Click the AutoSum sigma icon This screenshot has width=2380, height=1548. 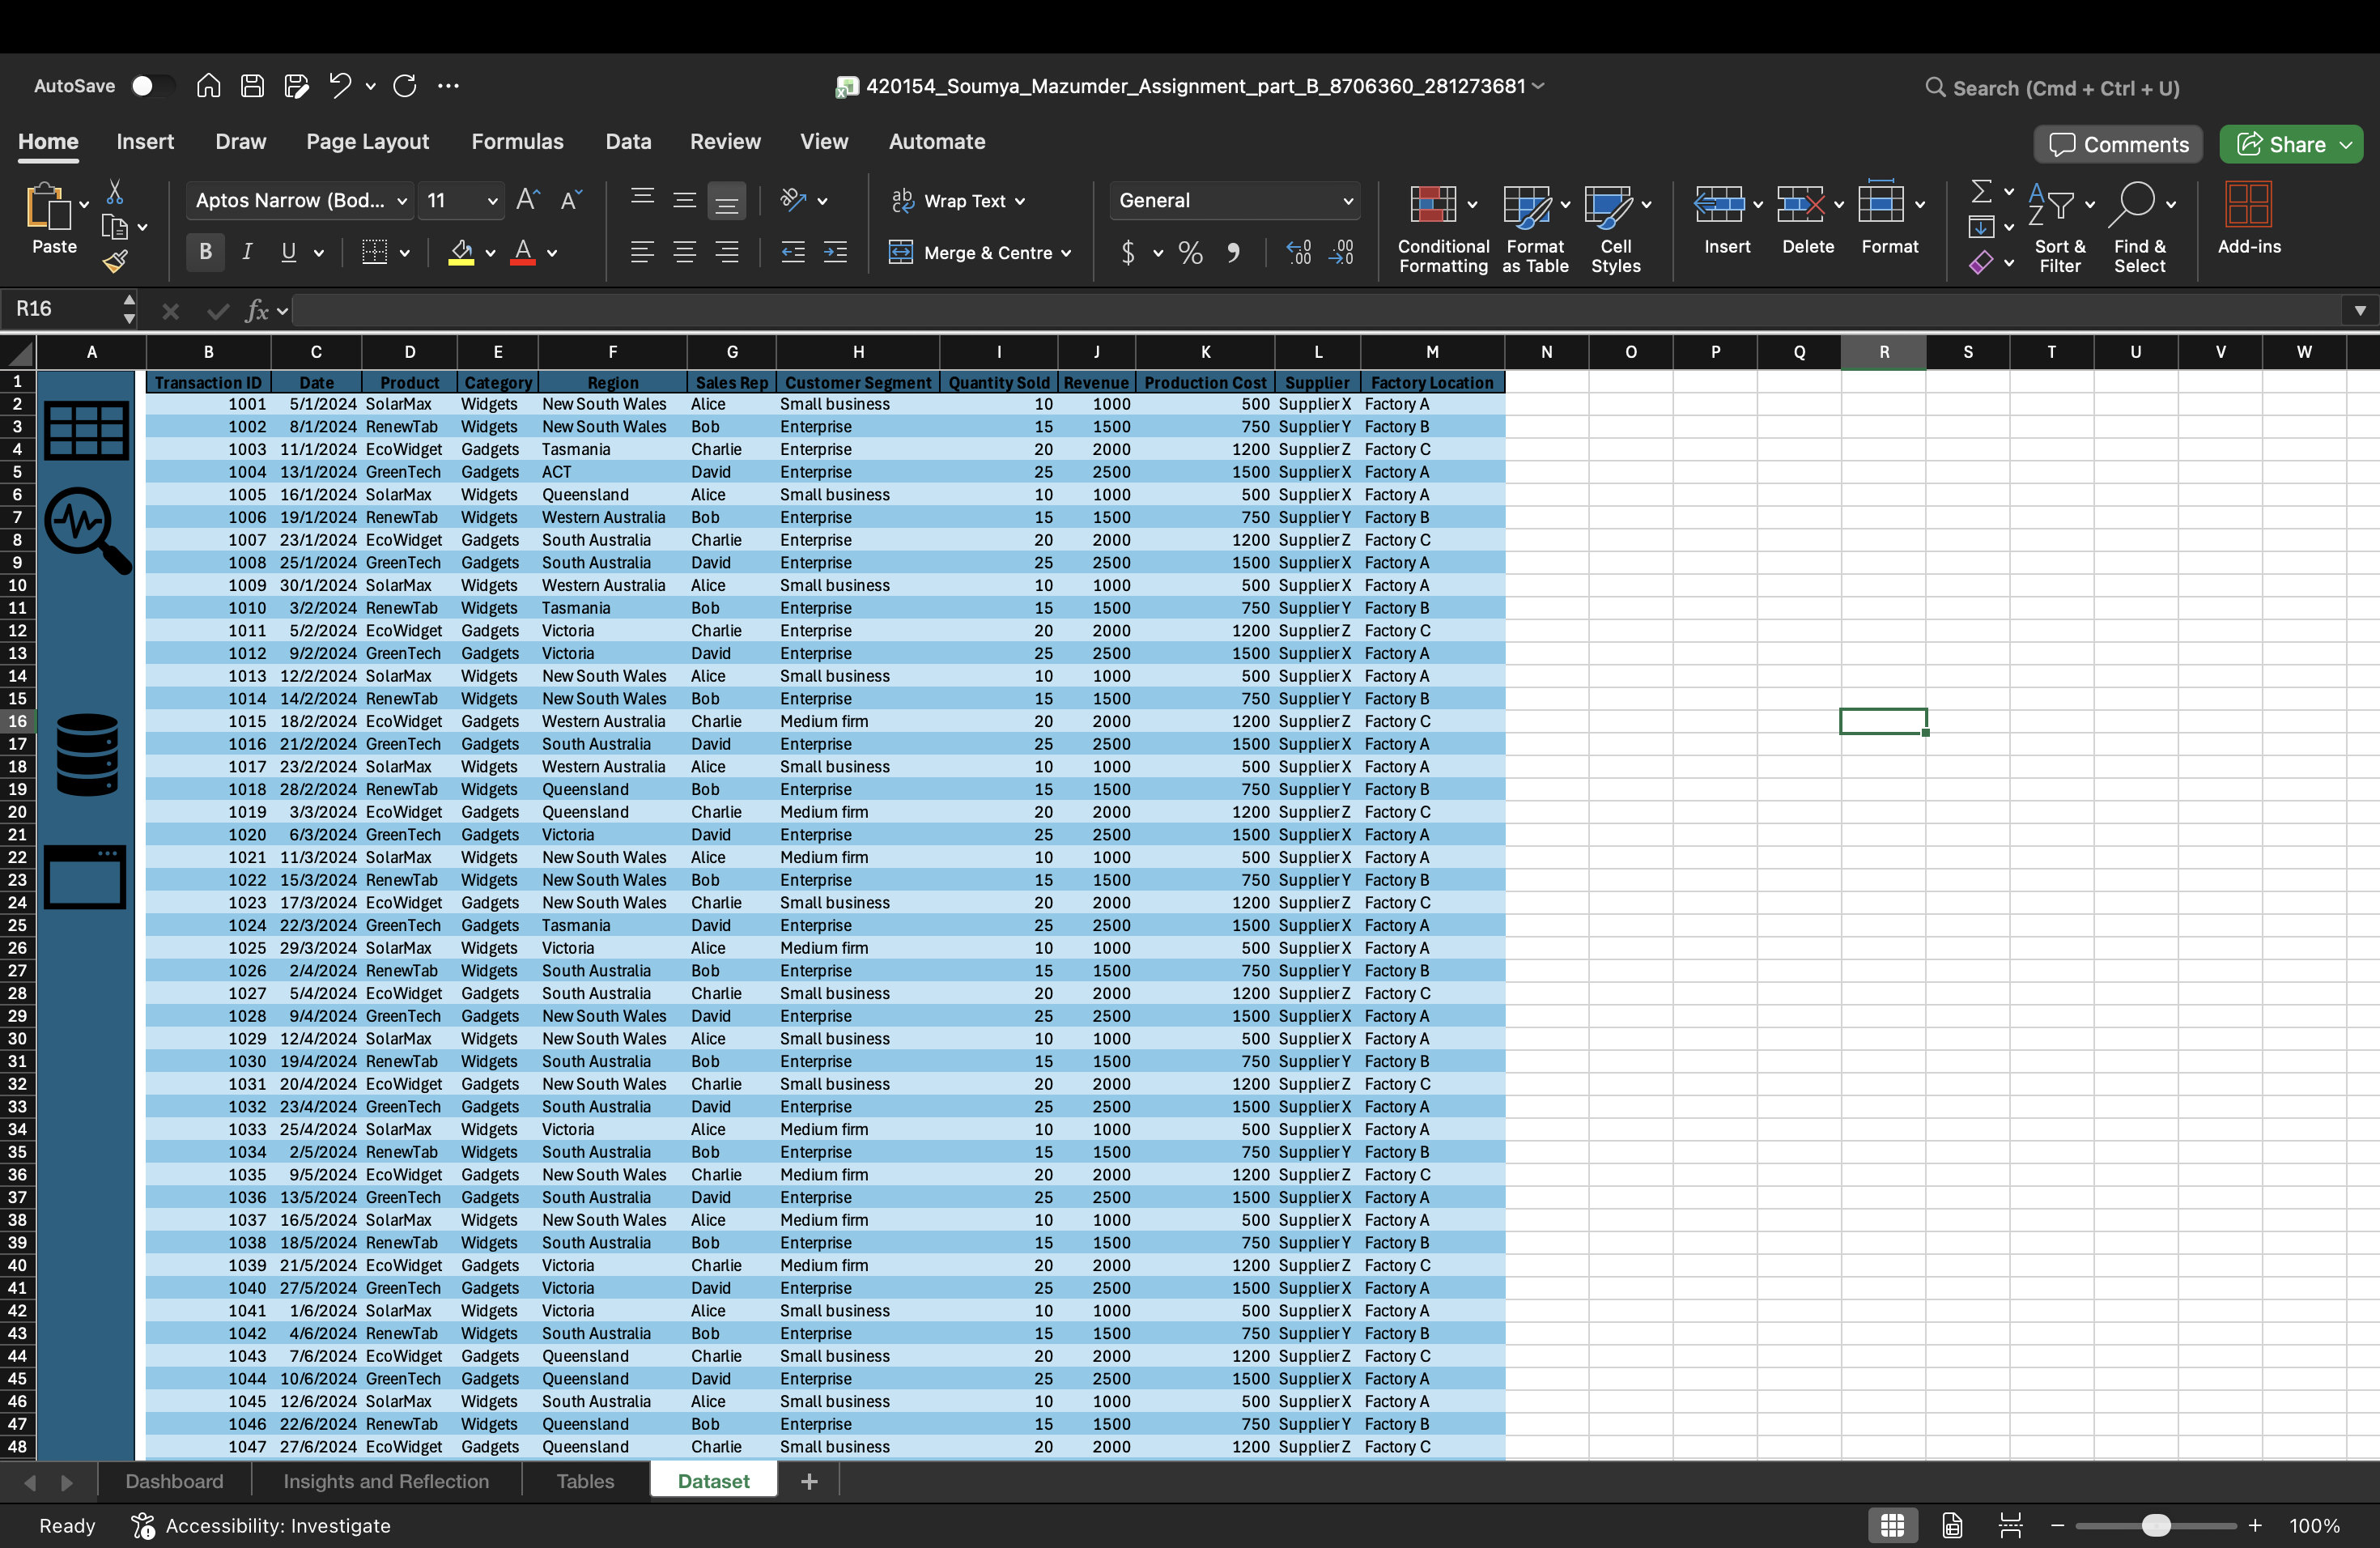point(1980,190)
